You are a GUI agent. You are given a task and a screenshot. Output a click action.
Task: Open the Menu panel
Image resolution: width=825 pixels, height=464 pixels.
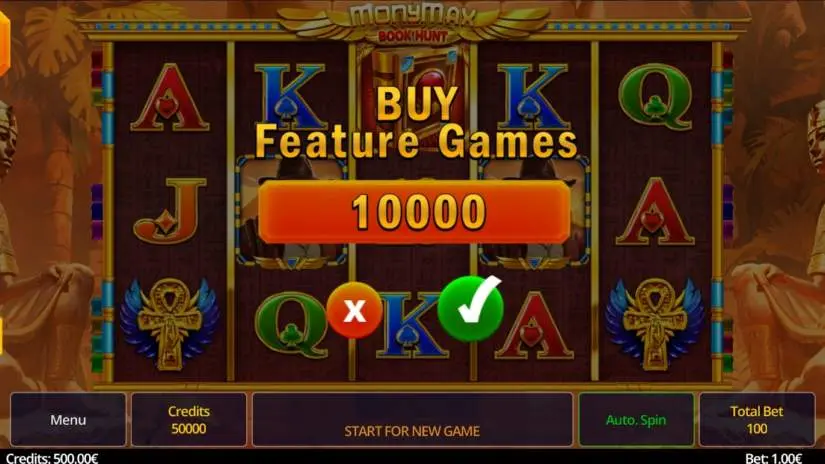click(x=68, y=420)
